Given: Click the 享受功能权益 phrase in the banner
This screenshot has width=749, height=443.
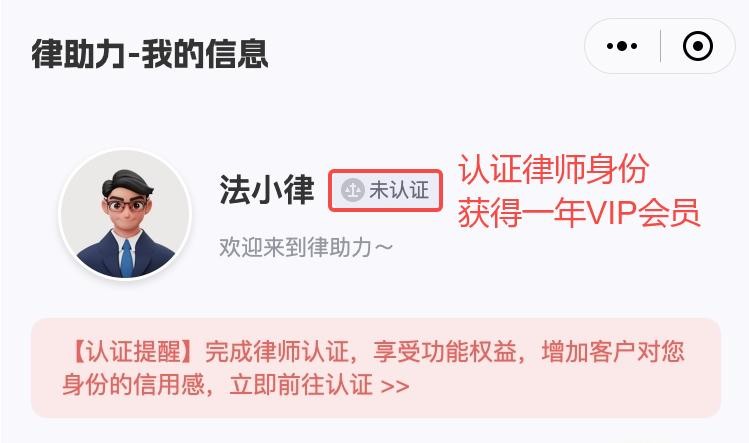Looking at the screenshot, I should click(x=445, y=352).
